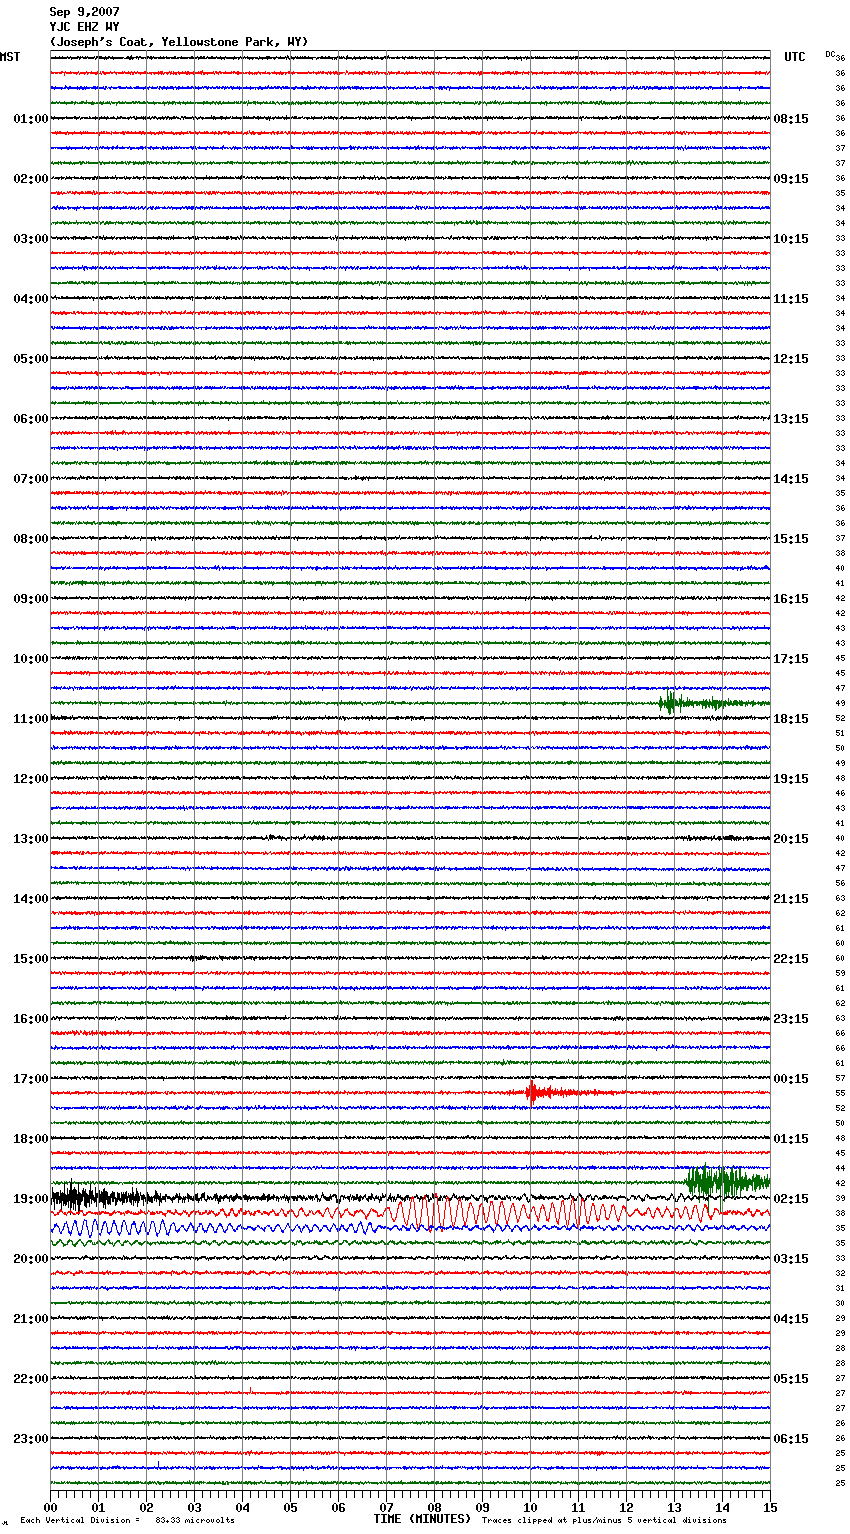Screen dimensions: 850x1534
Task: Click the 'DC' column header
Action: (x=830, y=54)
